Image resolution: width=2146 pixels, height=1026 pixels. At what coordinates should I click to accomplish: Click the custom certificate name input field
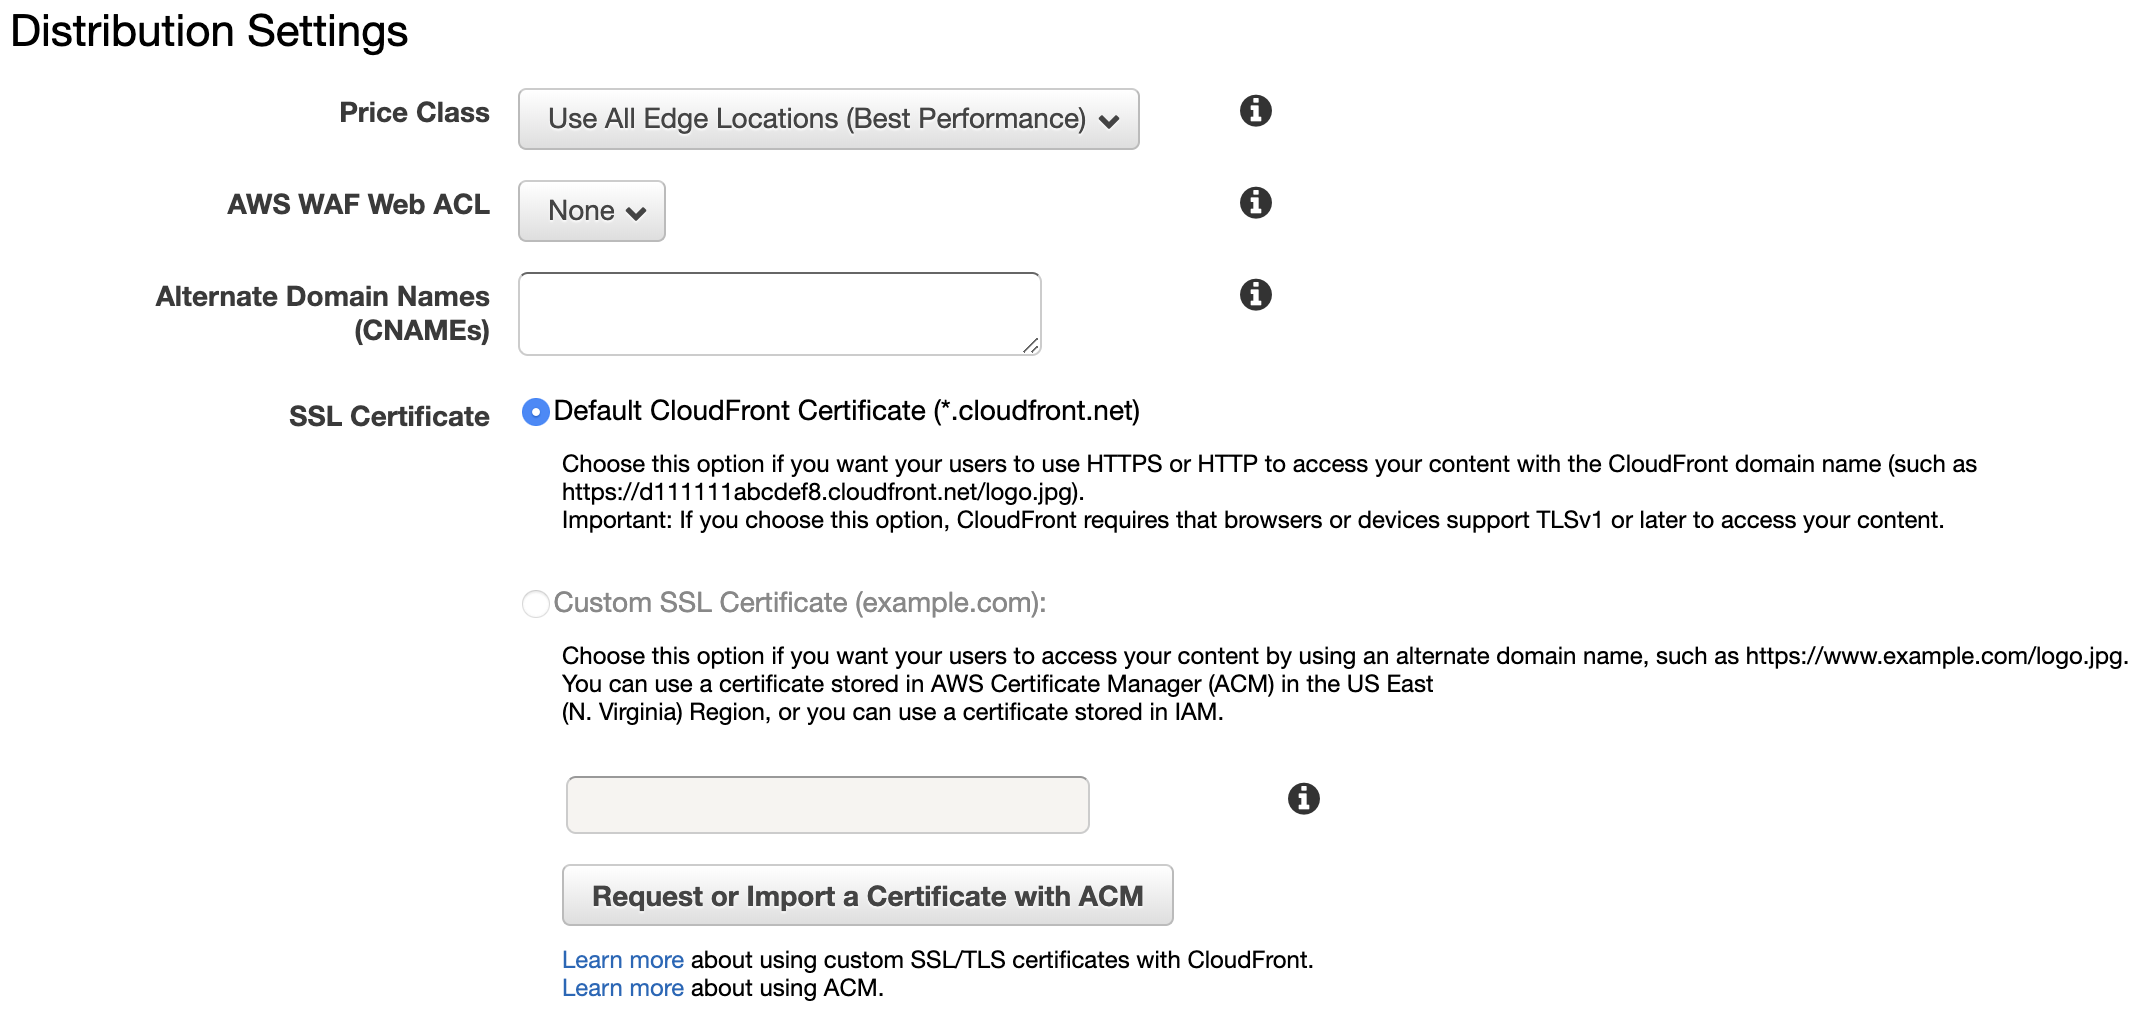827,805
